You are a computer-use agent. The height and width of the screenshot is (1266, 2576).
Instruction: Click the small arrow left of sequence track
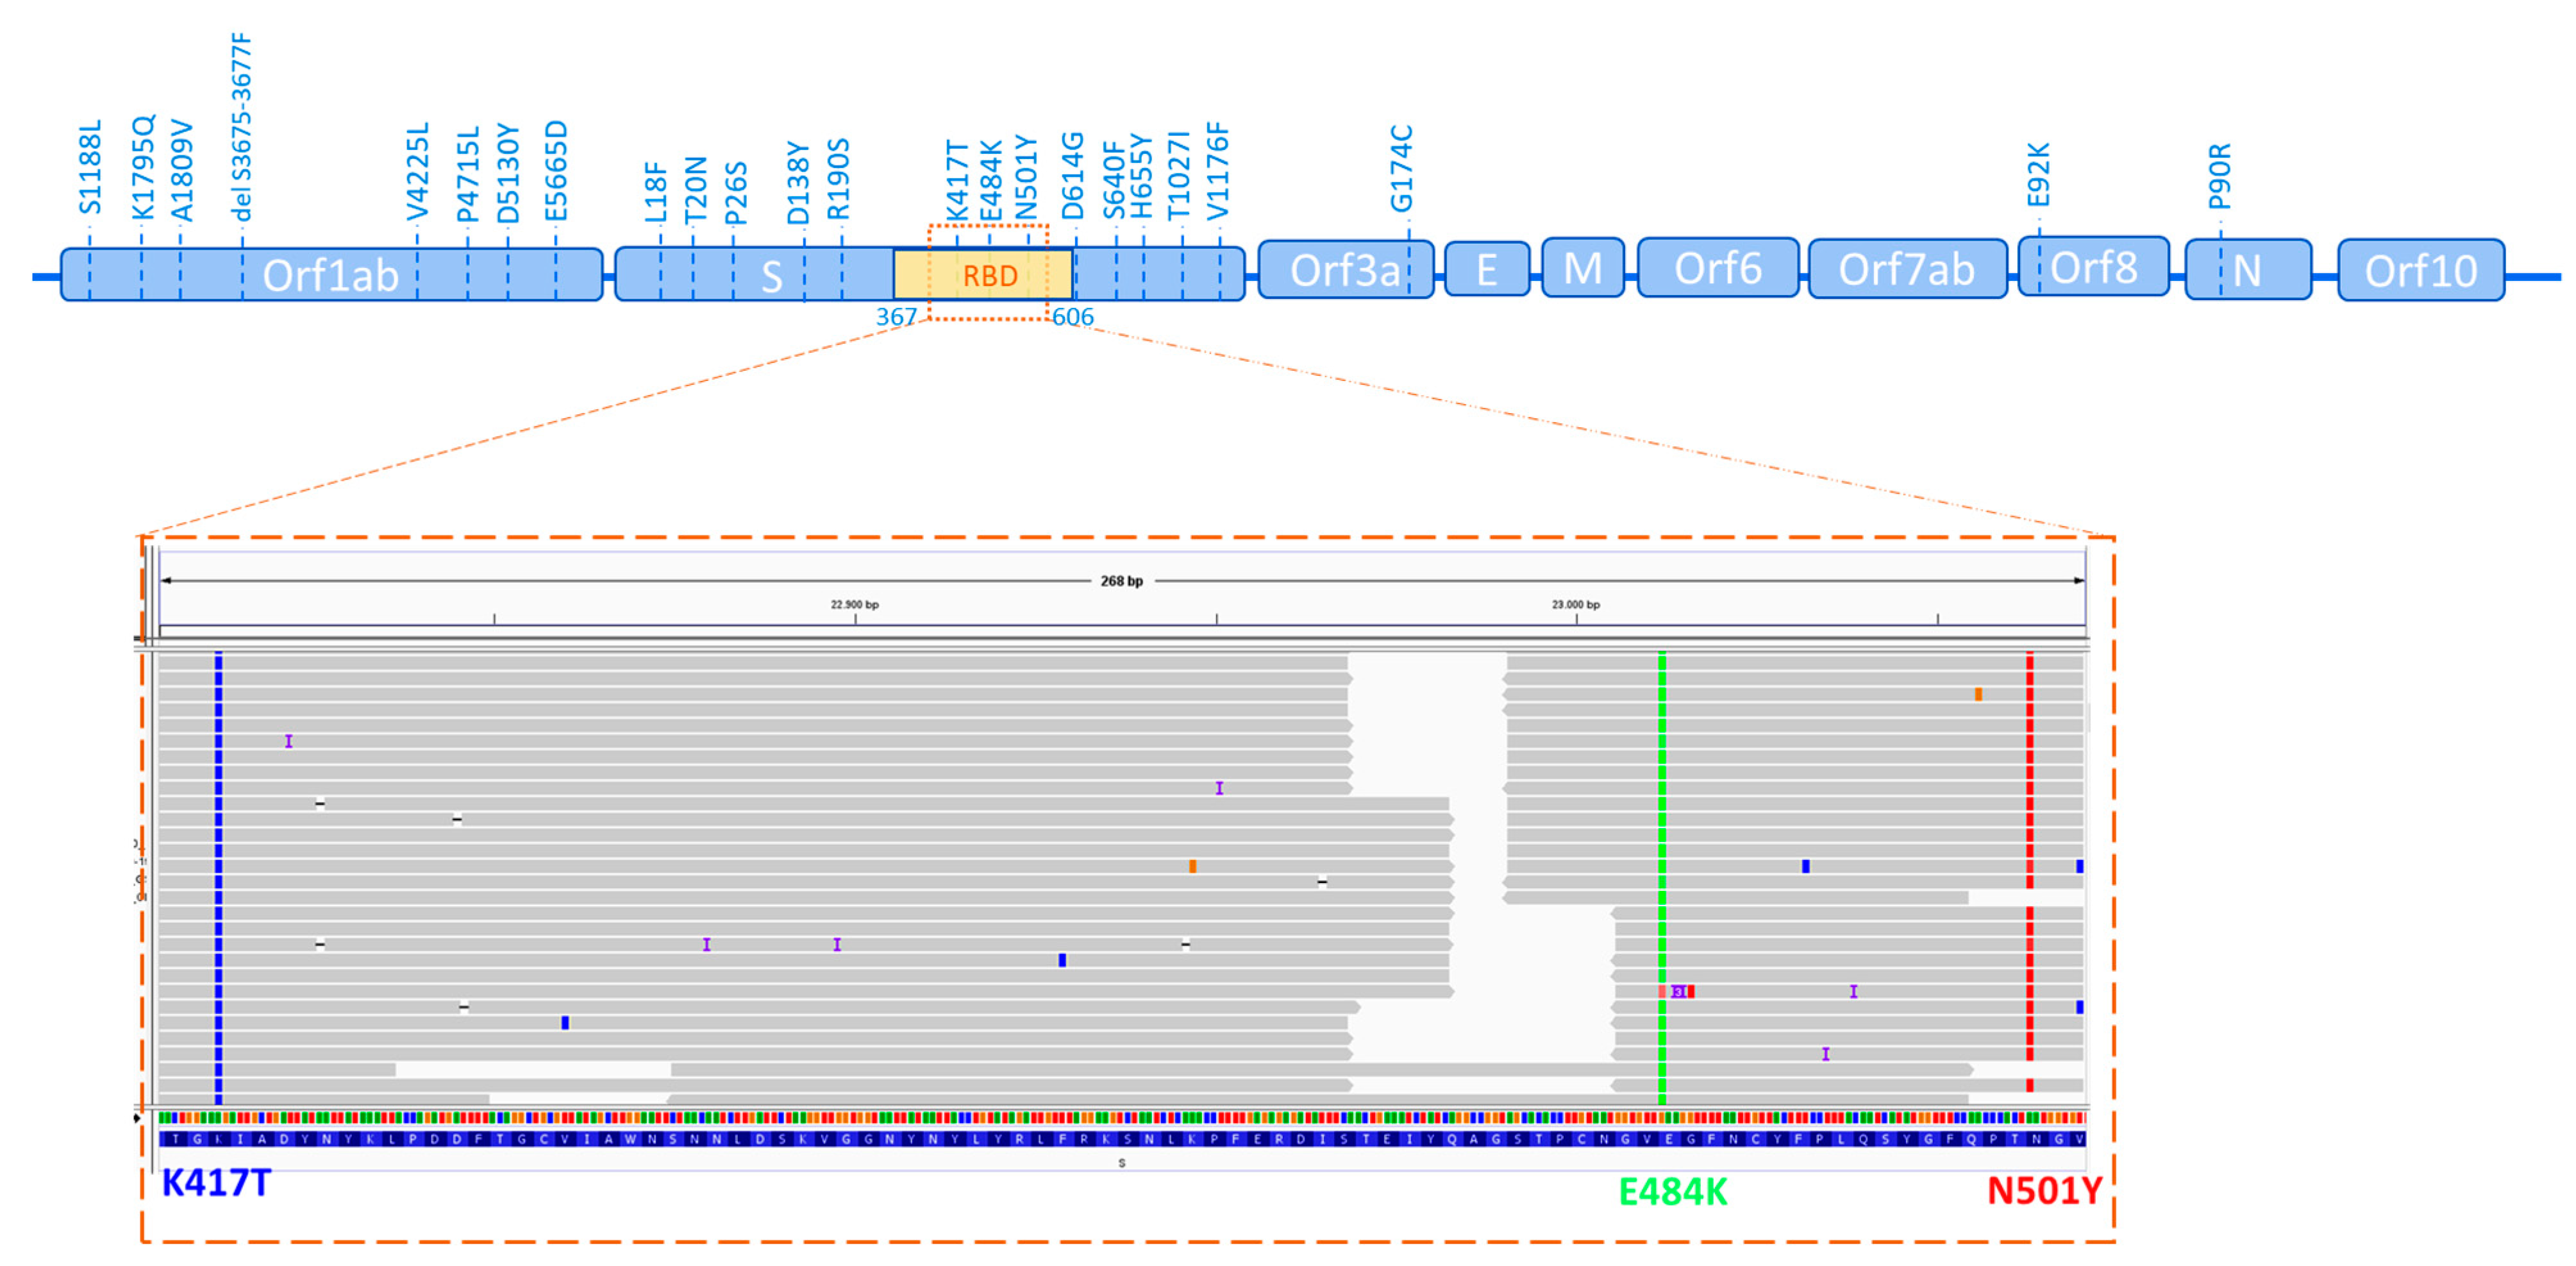137,1118
